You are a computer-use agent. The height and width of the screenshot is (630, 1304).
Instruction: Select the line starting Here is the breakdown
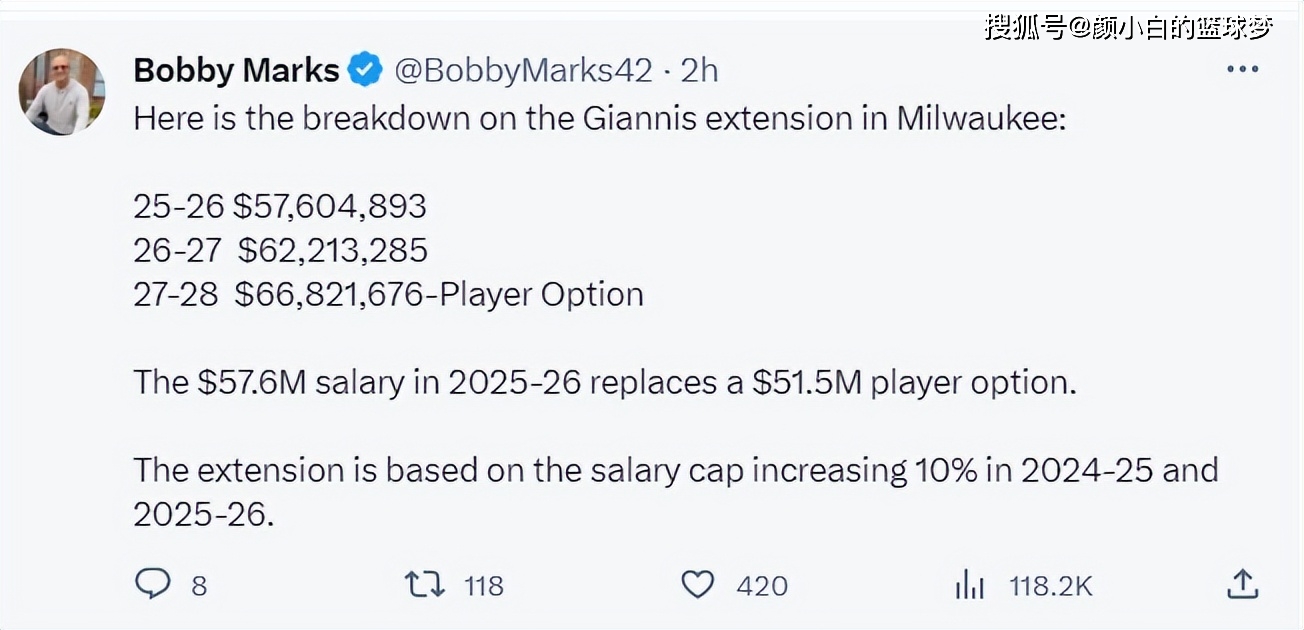point(587,118)
